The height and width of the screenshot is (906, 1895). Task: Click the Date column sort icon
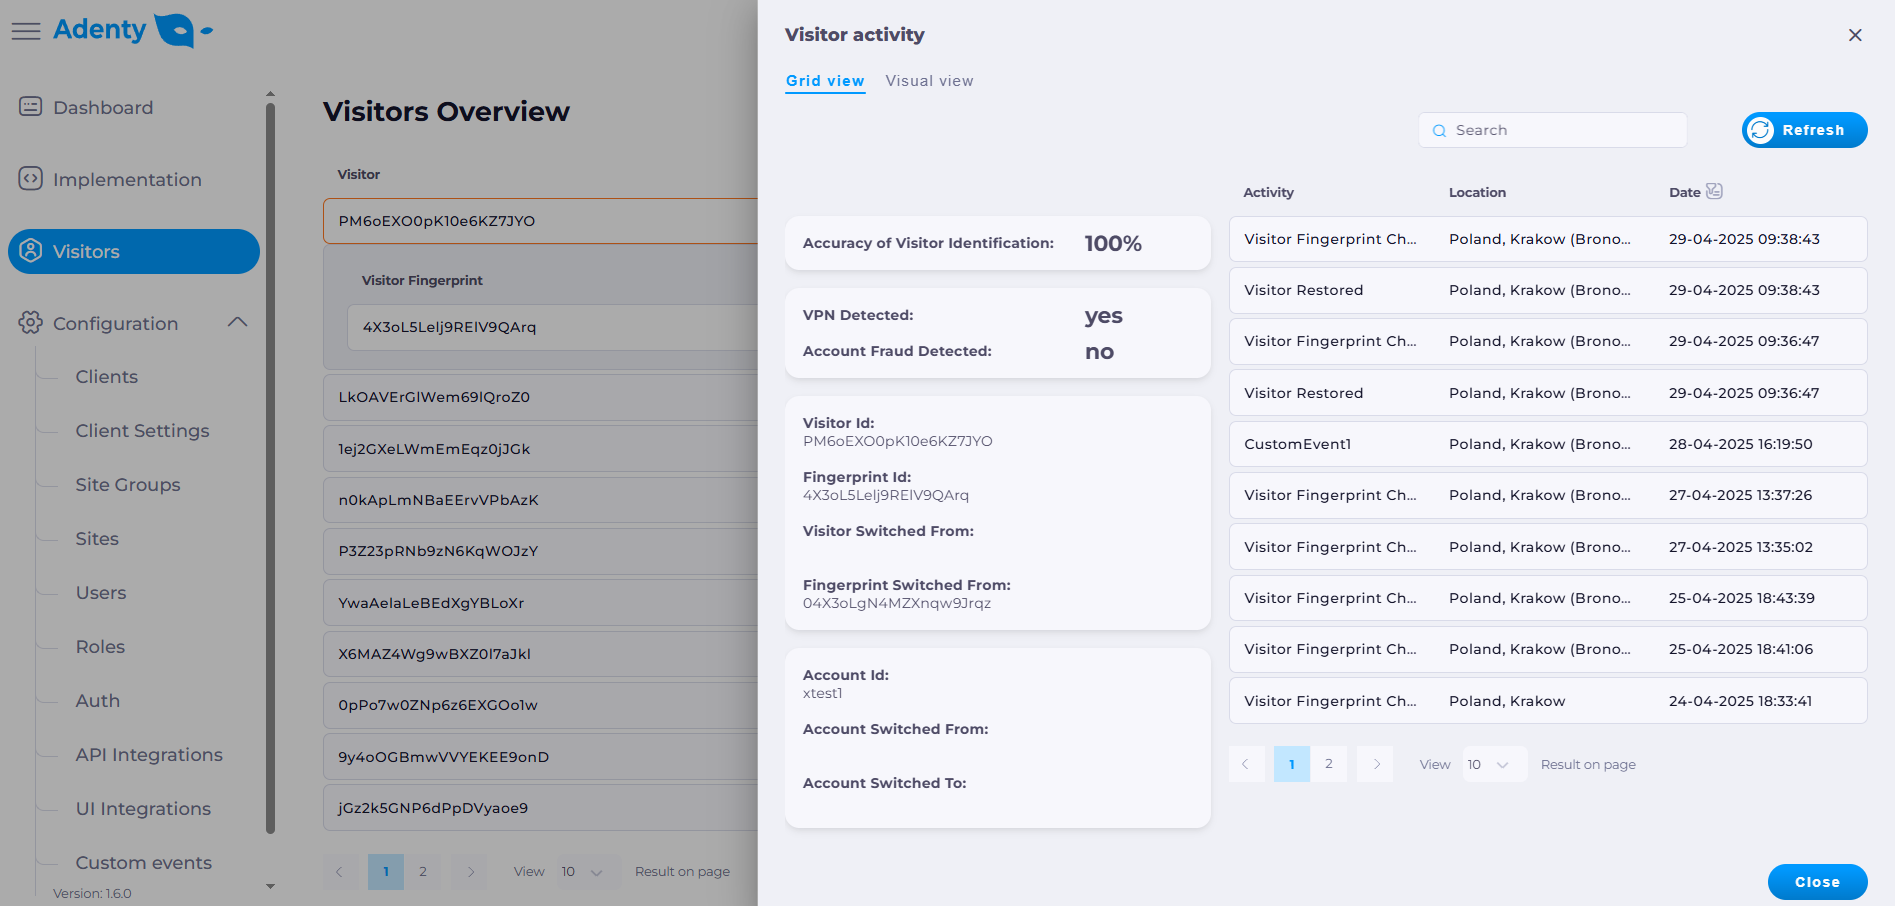pos(1714,191)
